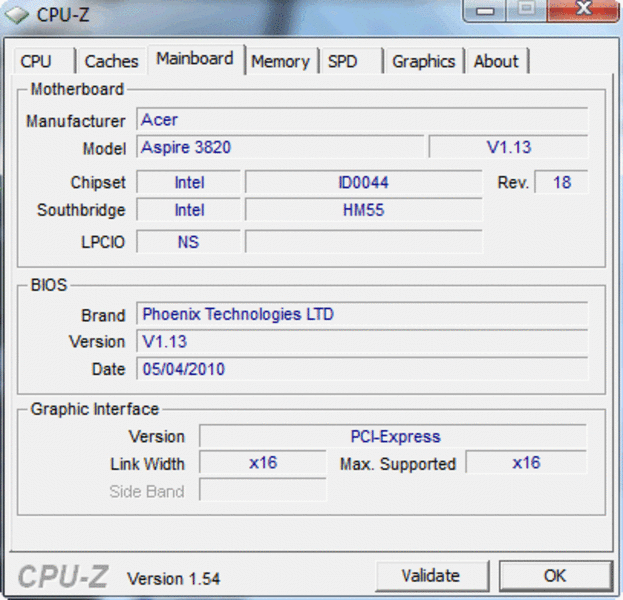Select the chipset ID0044 field
The height and width of the screenshot is (600, 623).
pyautogui.click(x=364, y=182)
